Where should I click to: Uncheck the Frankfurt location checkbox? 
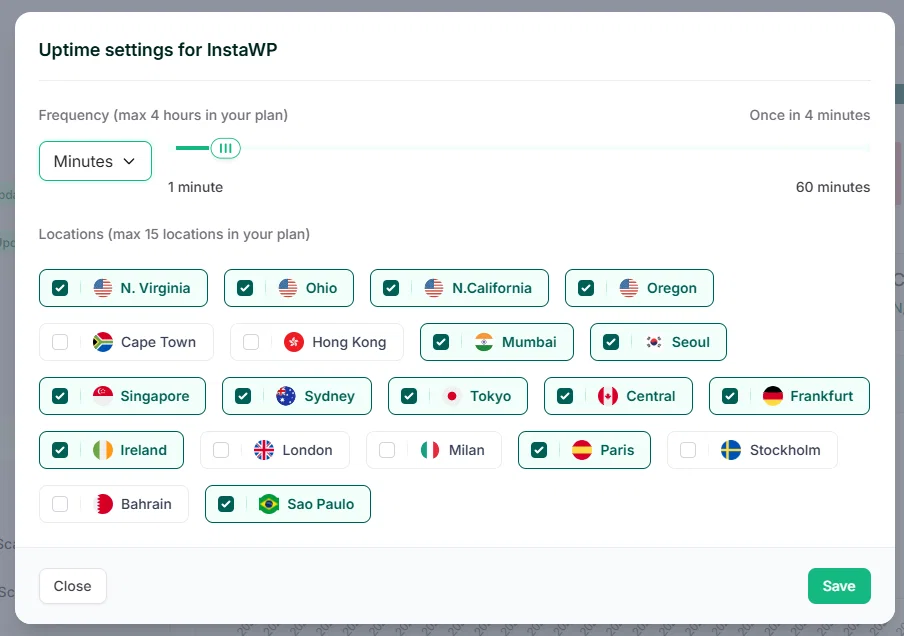click(730, 396)
